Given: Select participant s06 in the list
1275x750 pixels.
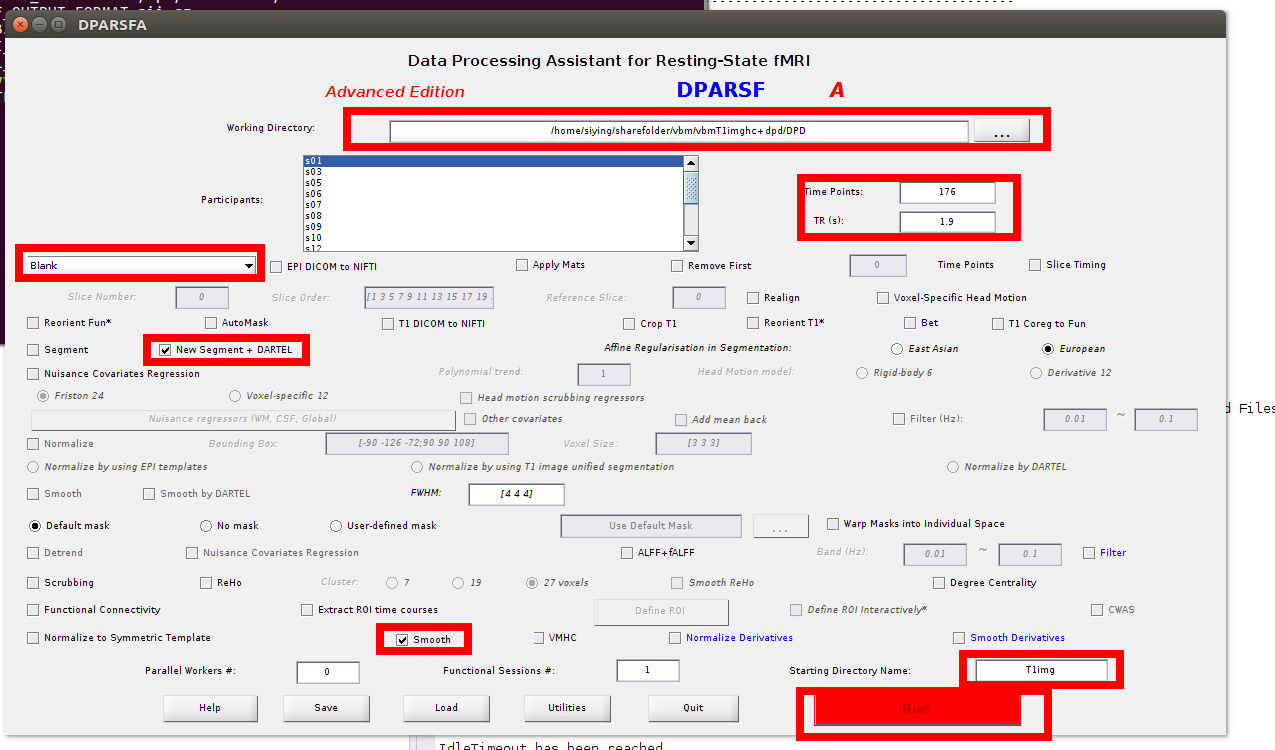Looking at the screenshot, I should pos(493,193).
